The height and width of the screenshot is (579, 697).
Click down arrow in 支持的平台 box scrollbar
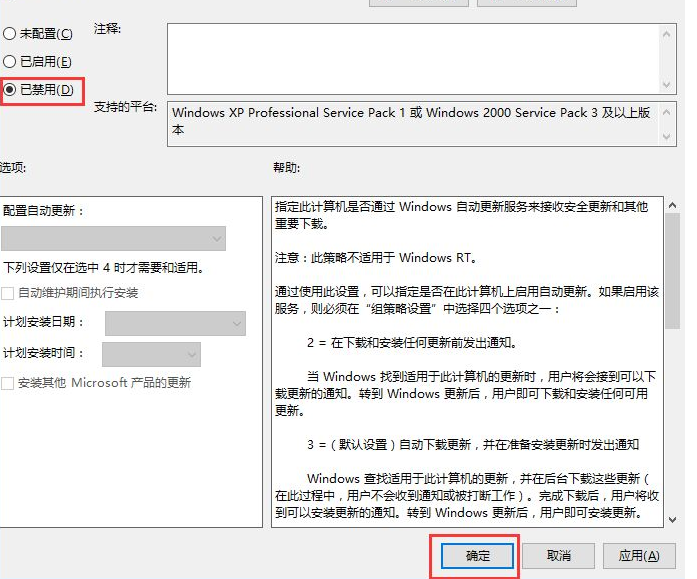click(x=667, y=136)
